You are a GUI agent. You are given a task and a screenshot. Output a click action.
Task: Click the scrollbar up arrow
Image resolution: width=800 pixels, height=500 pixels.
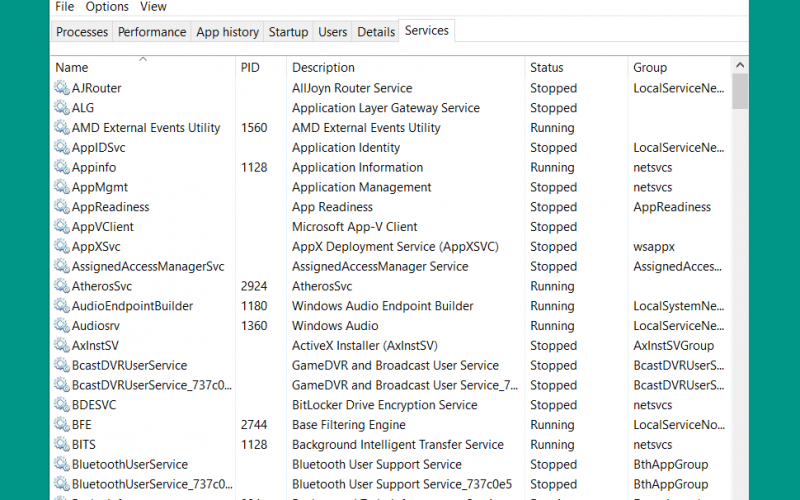(x=740, y=65)
